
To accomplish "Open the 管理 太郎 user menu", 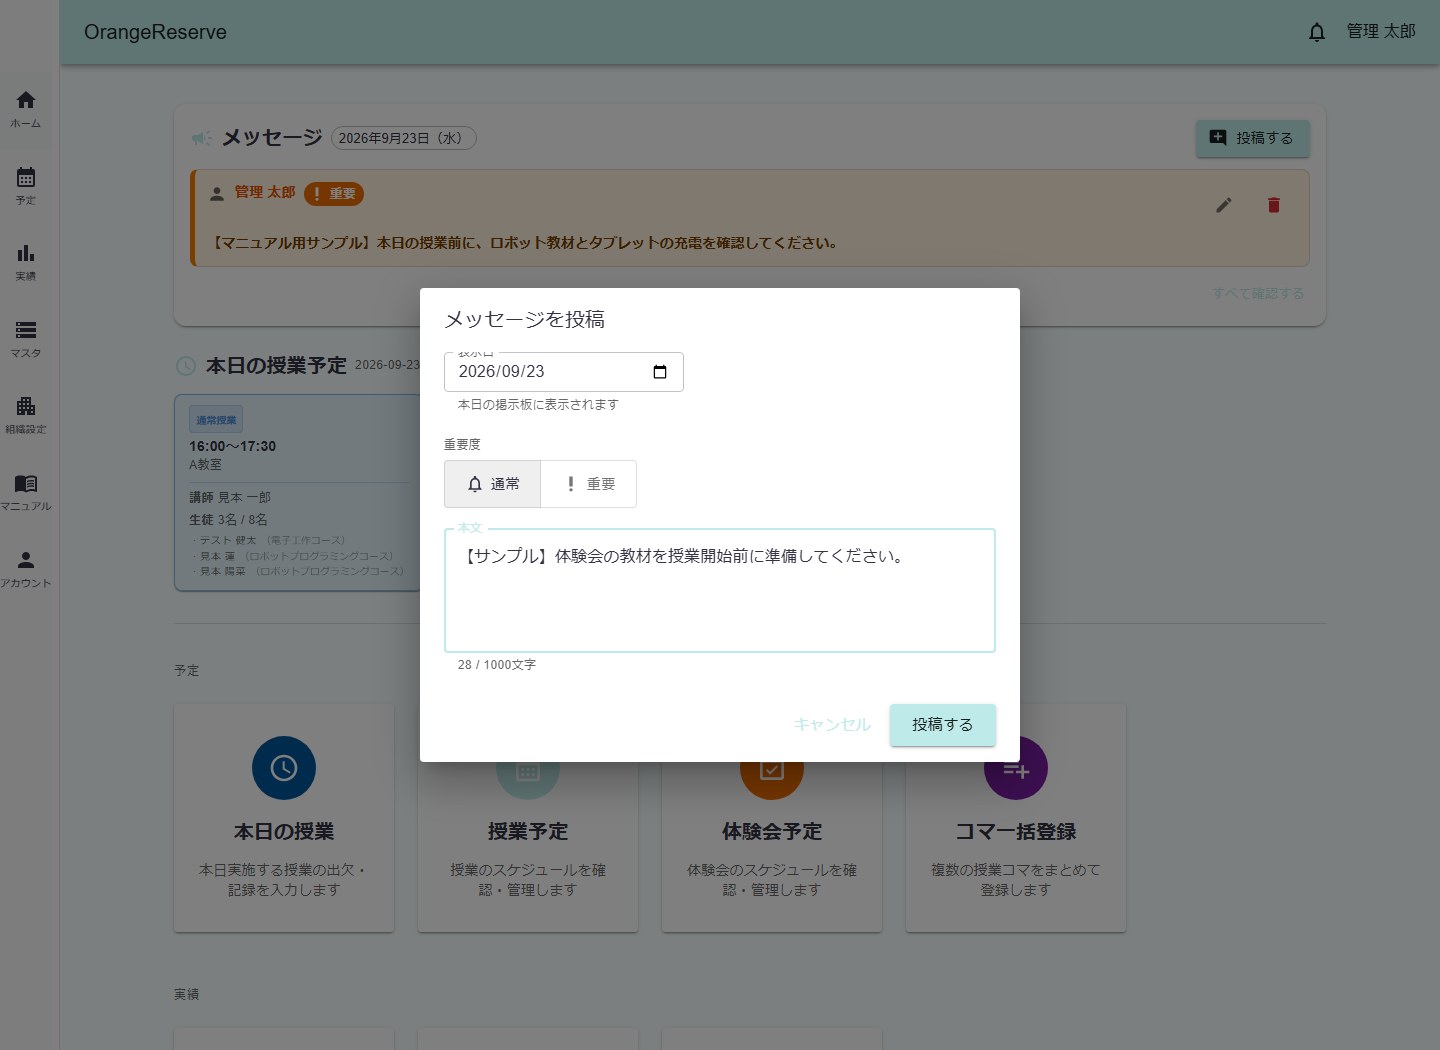I will (1381, 32).
